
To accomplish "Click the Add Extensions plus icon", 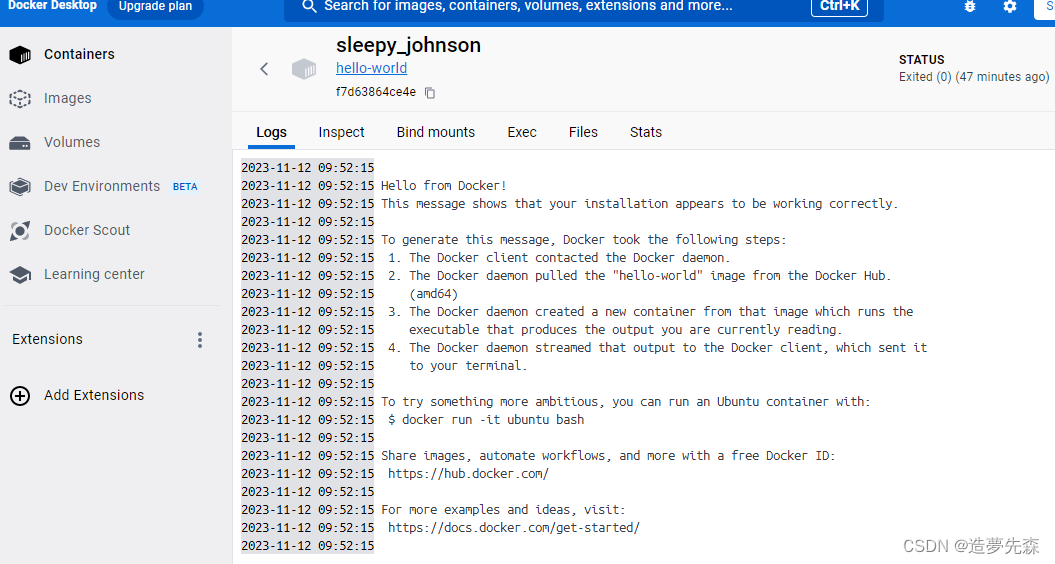I will 20,396.
